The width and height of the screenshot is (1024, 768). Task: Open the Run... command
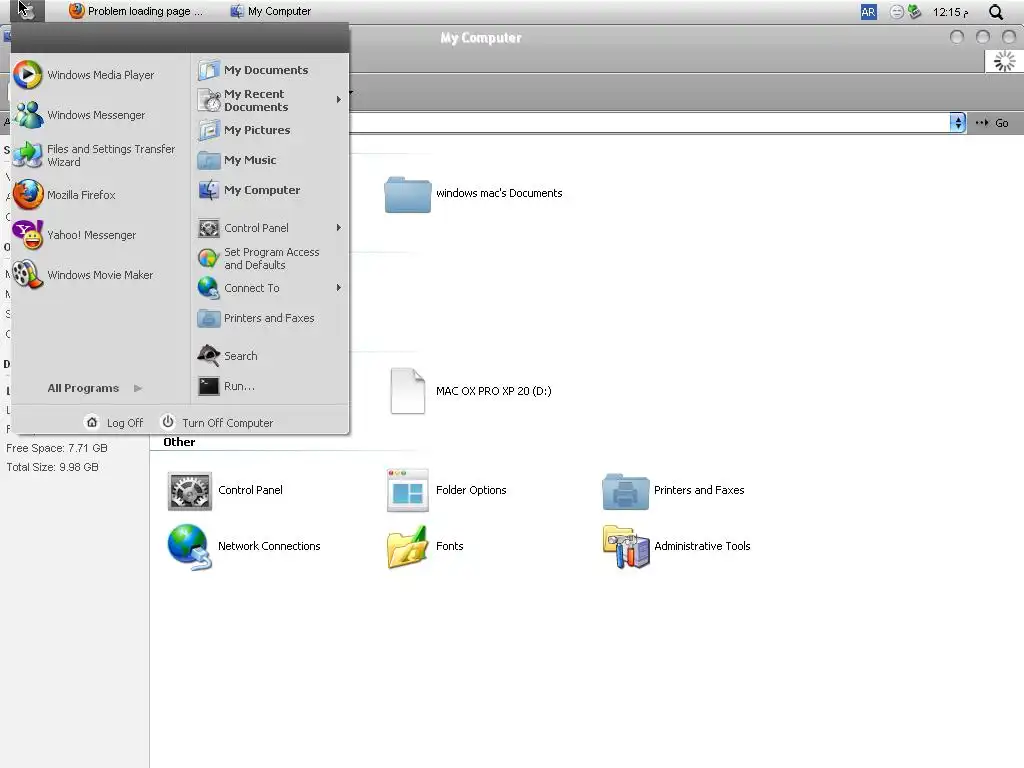click(x=227, y=386)
